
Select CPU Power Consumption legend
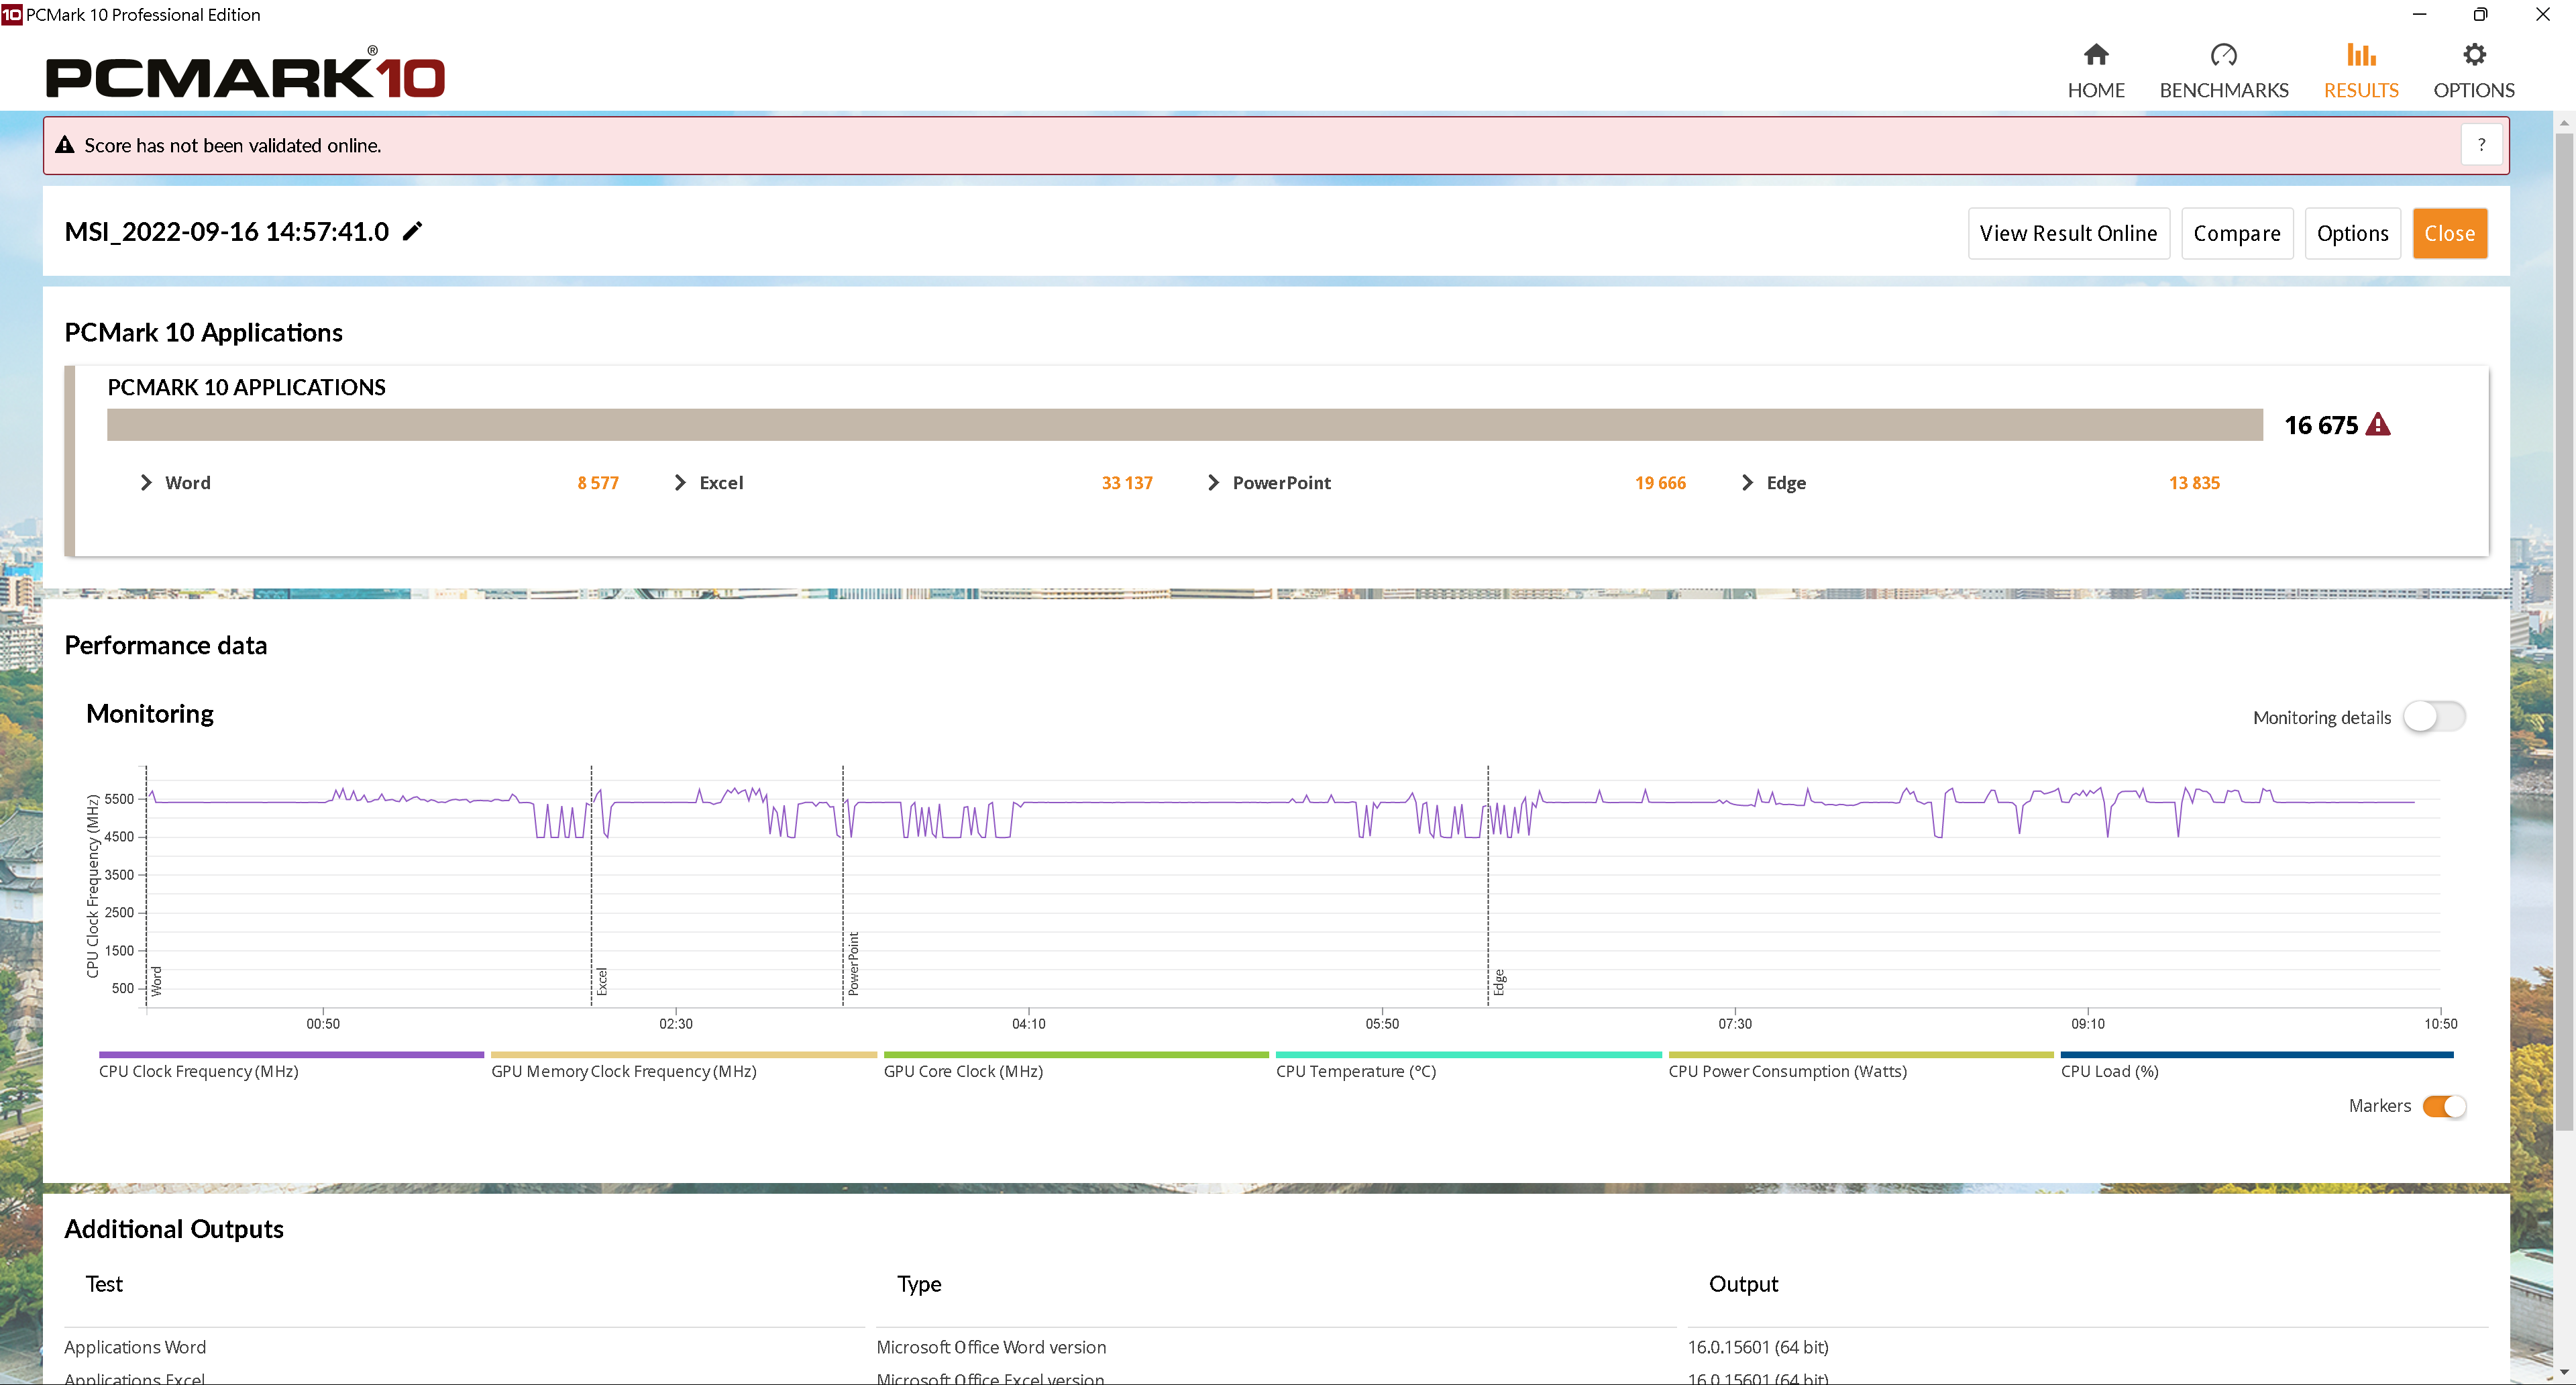1861,1066
